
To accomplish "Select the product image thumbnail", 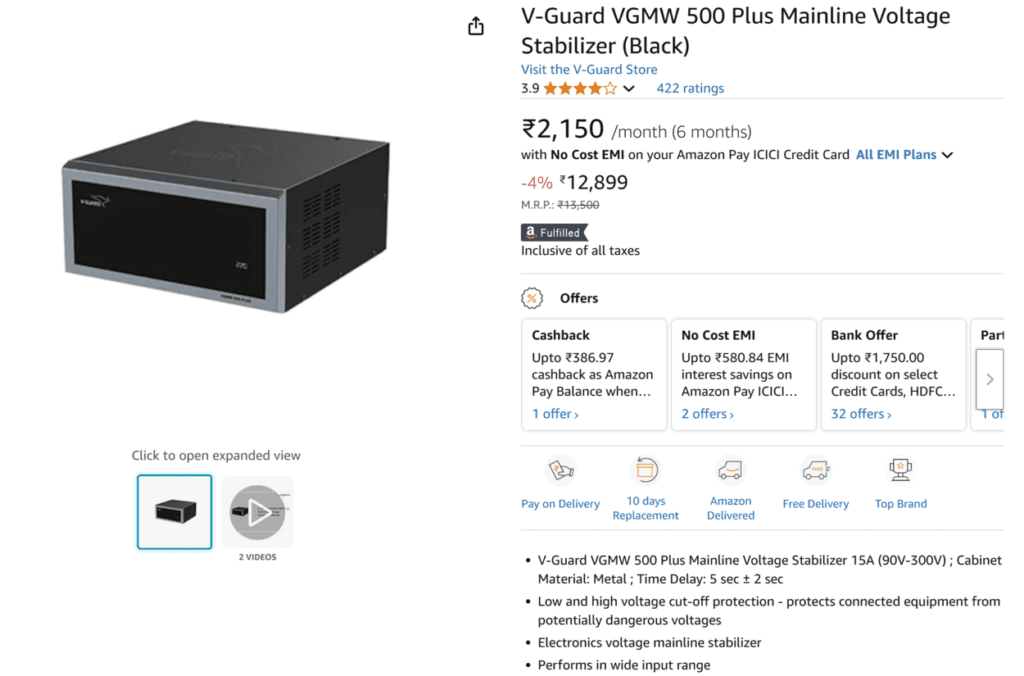I will [x=174, y=511].
